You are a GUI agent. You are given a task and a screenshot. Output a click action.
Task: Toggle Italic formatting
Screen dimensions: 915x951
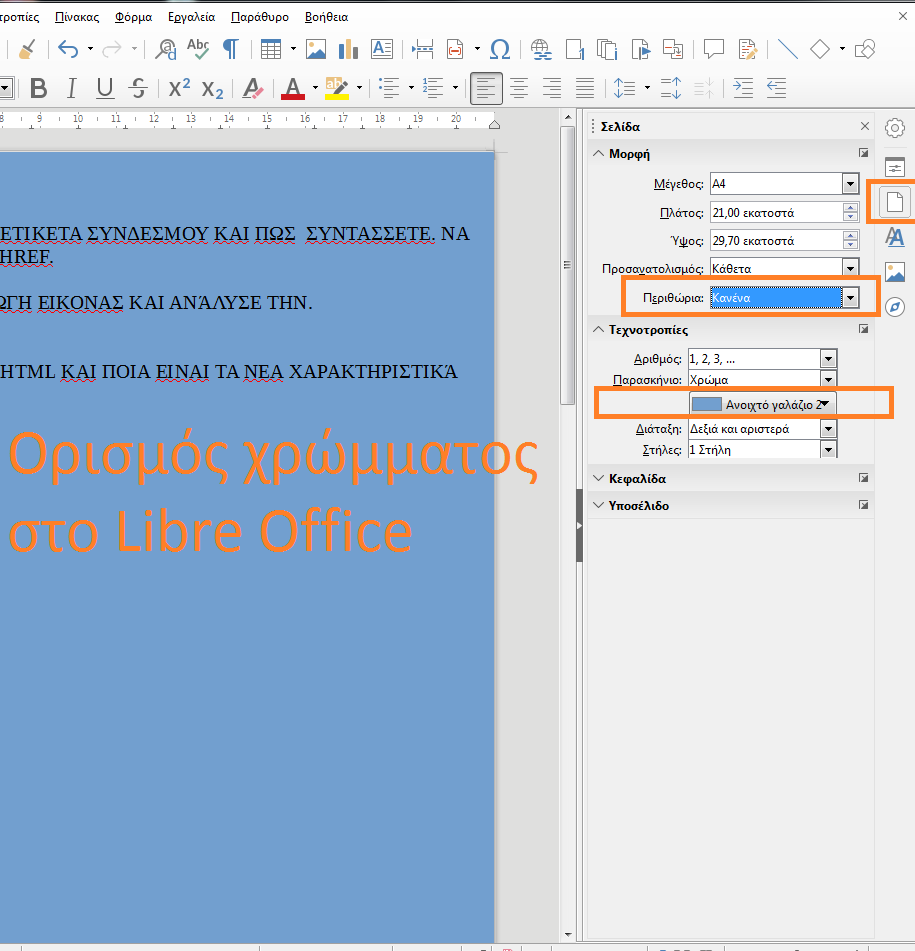(x=71, y=88)
